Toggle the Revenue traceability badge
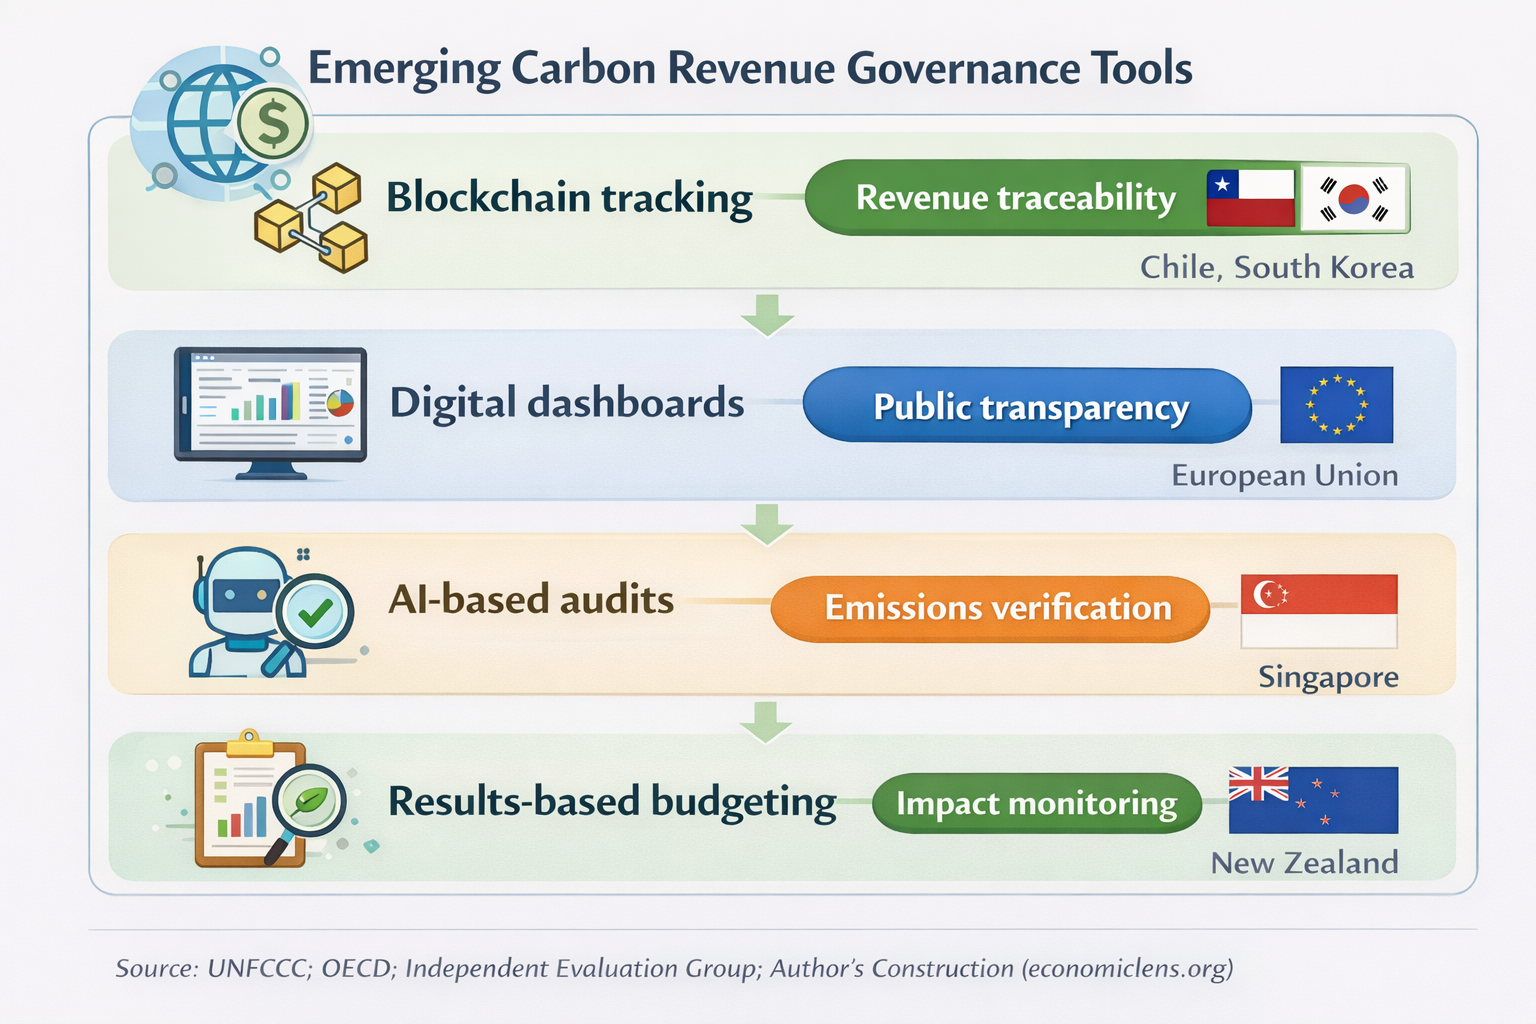Image resolution: width=1536 pixels, height=1024 pixels. (1015, 197)
